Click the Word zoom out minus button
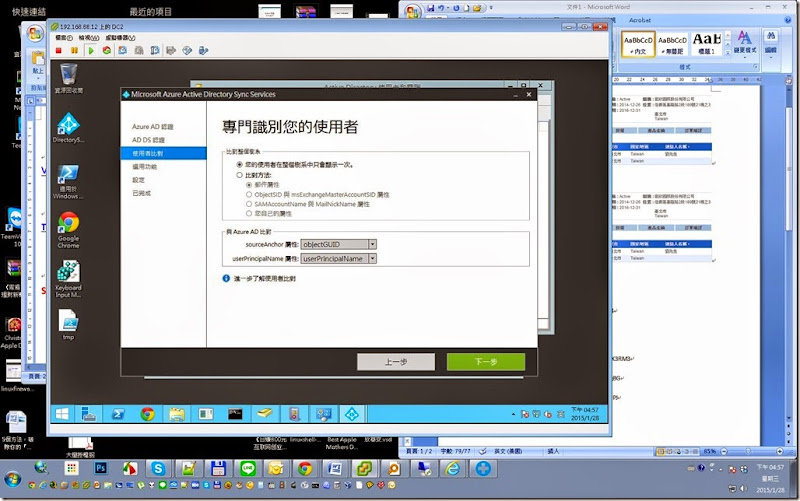Screen dimensions: 800x501 [x=724, y=452]
